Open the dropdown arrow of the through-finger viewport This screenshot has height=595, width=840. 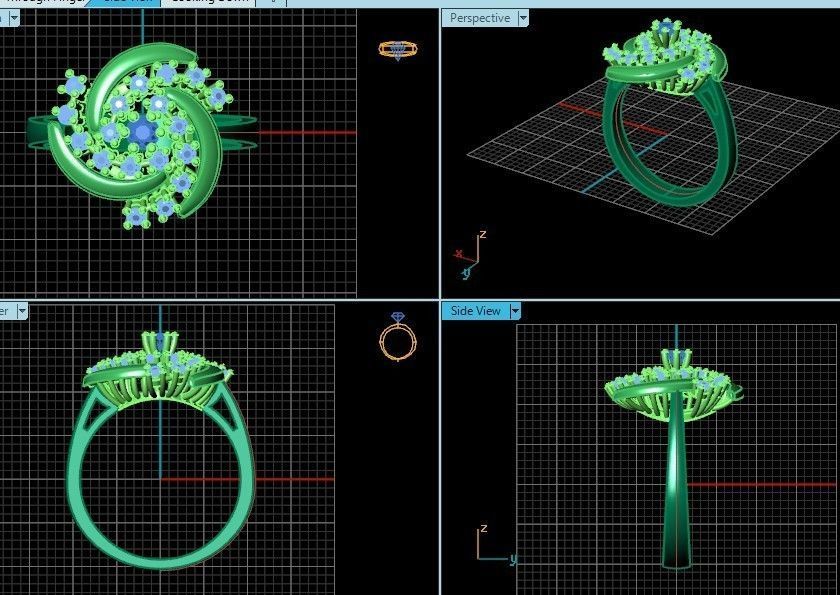[x=22, y=311]
